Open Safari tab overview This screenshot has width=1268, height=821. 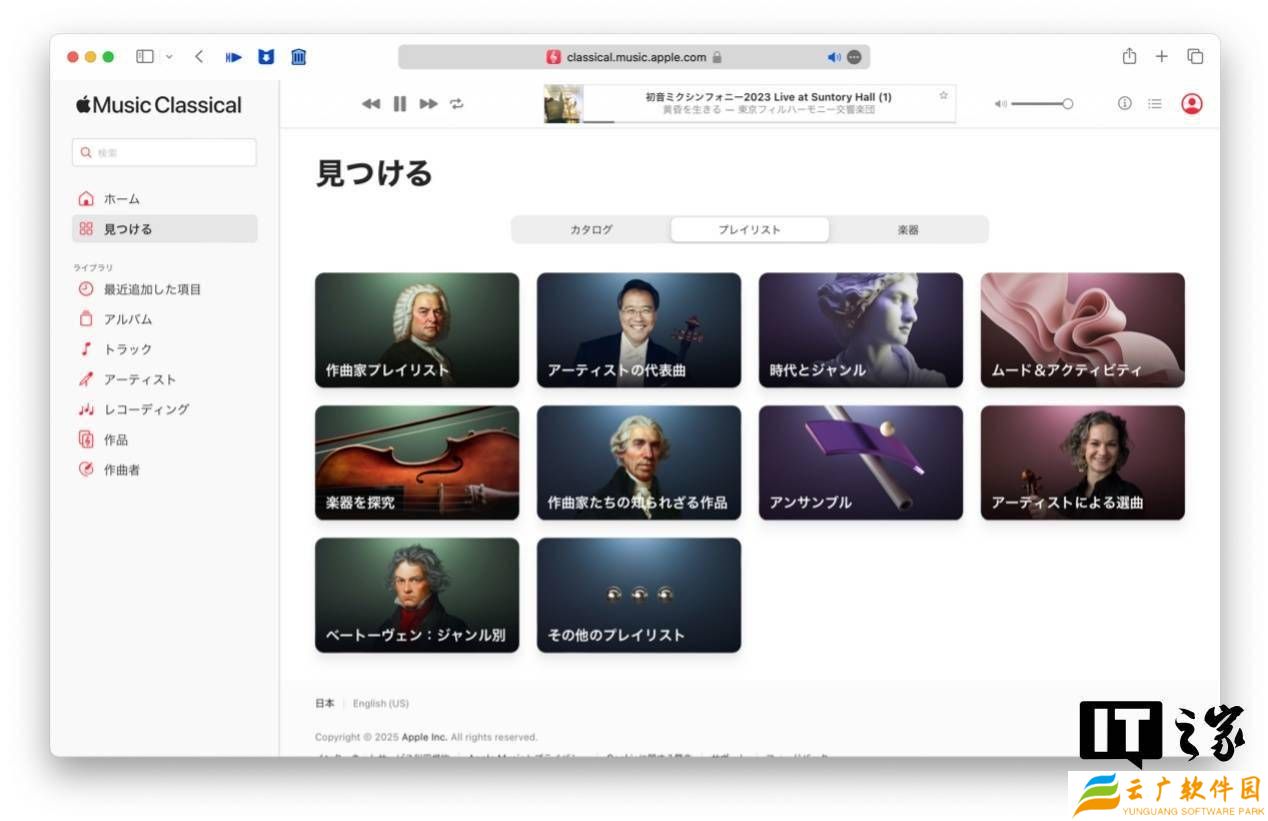pyautogui.click(x=1195, y=56)
